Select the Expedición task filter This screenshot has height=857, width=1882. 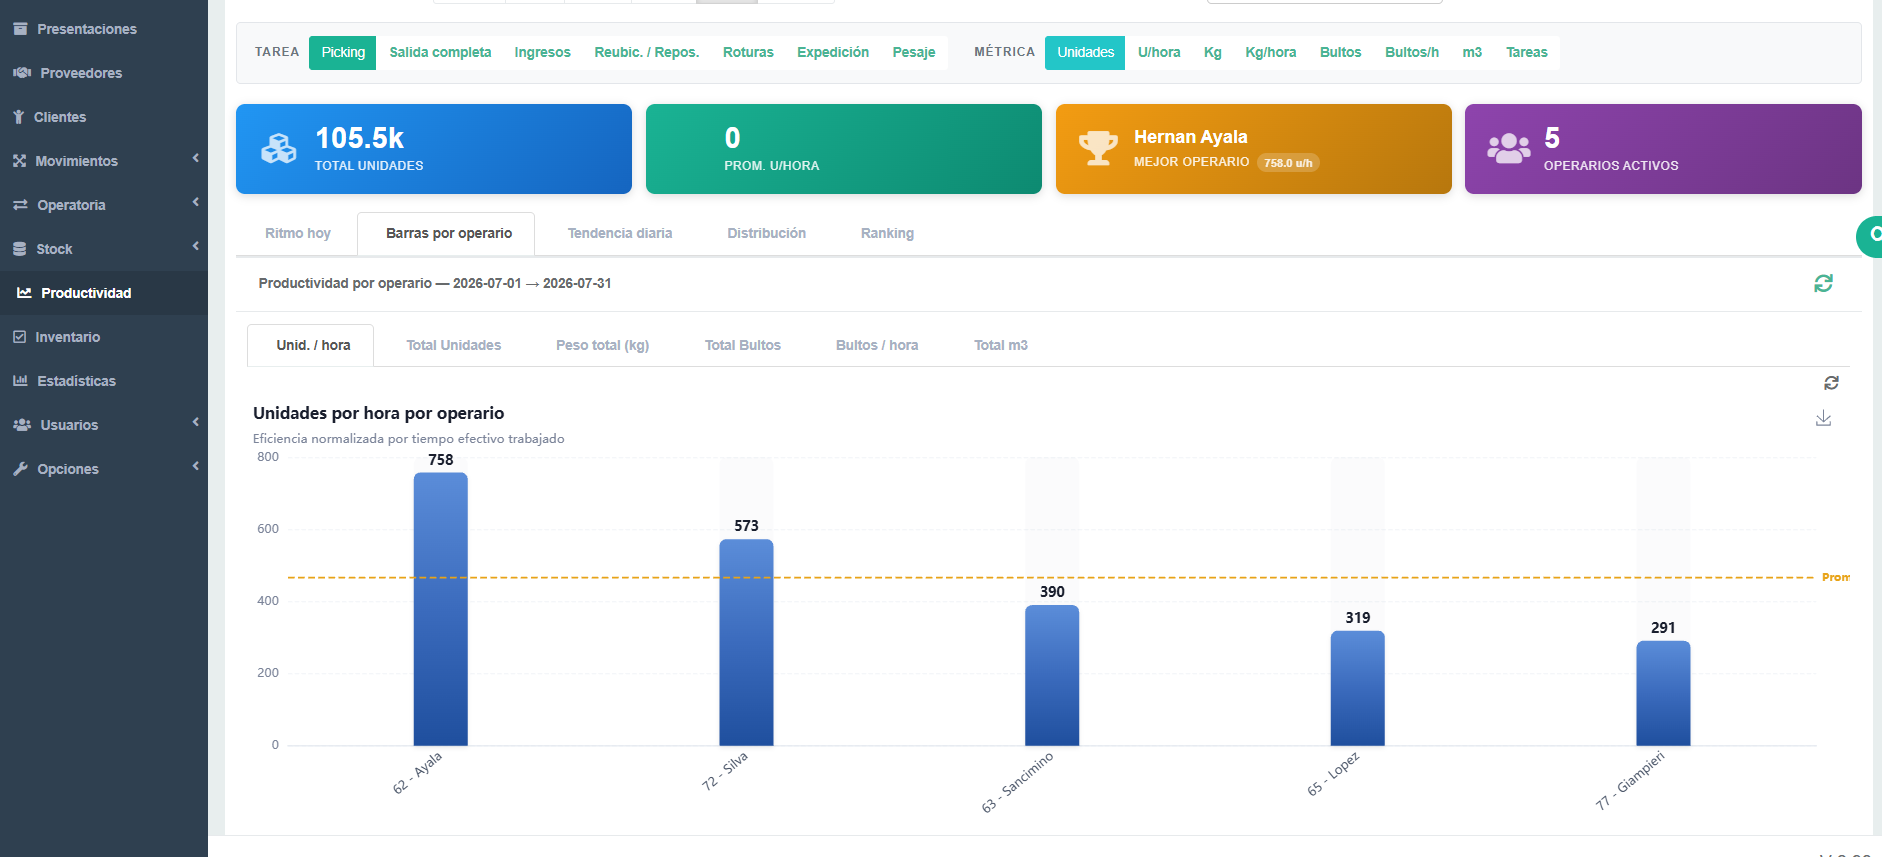[x=833, y=53]
